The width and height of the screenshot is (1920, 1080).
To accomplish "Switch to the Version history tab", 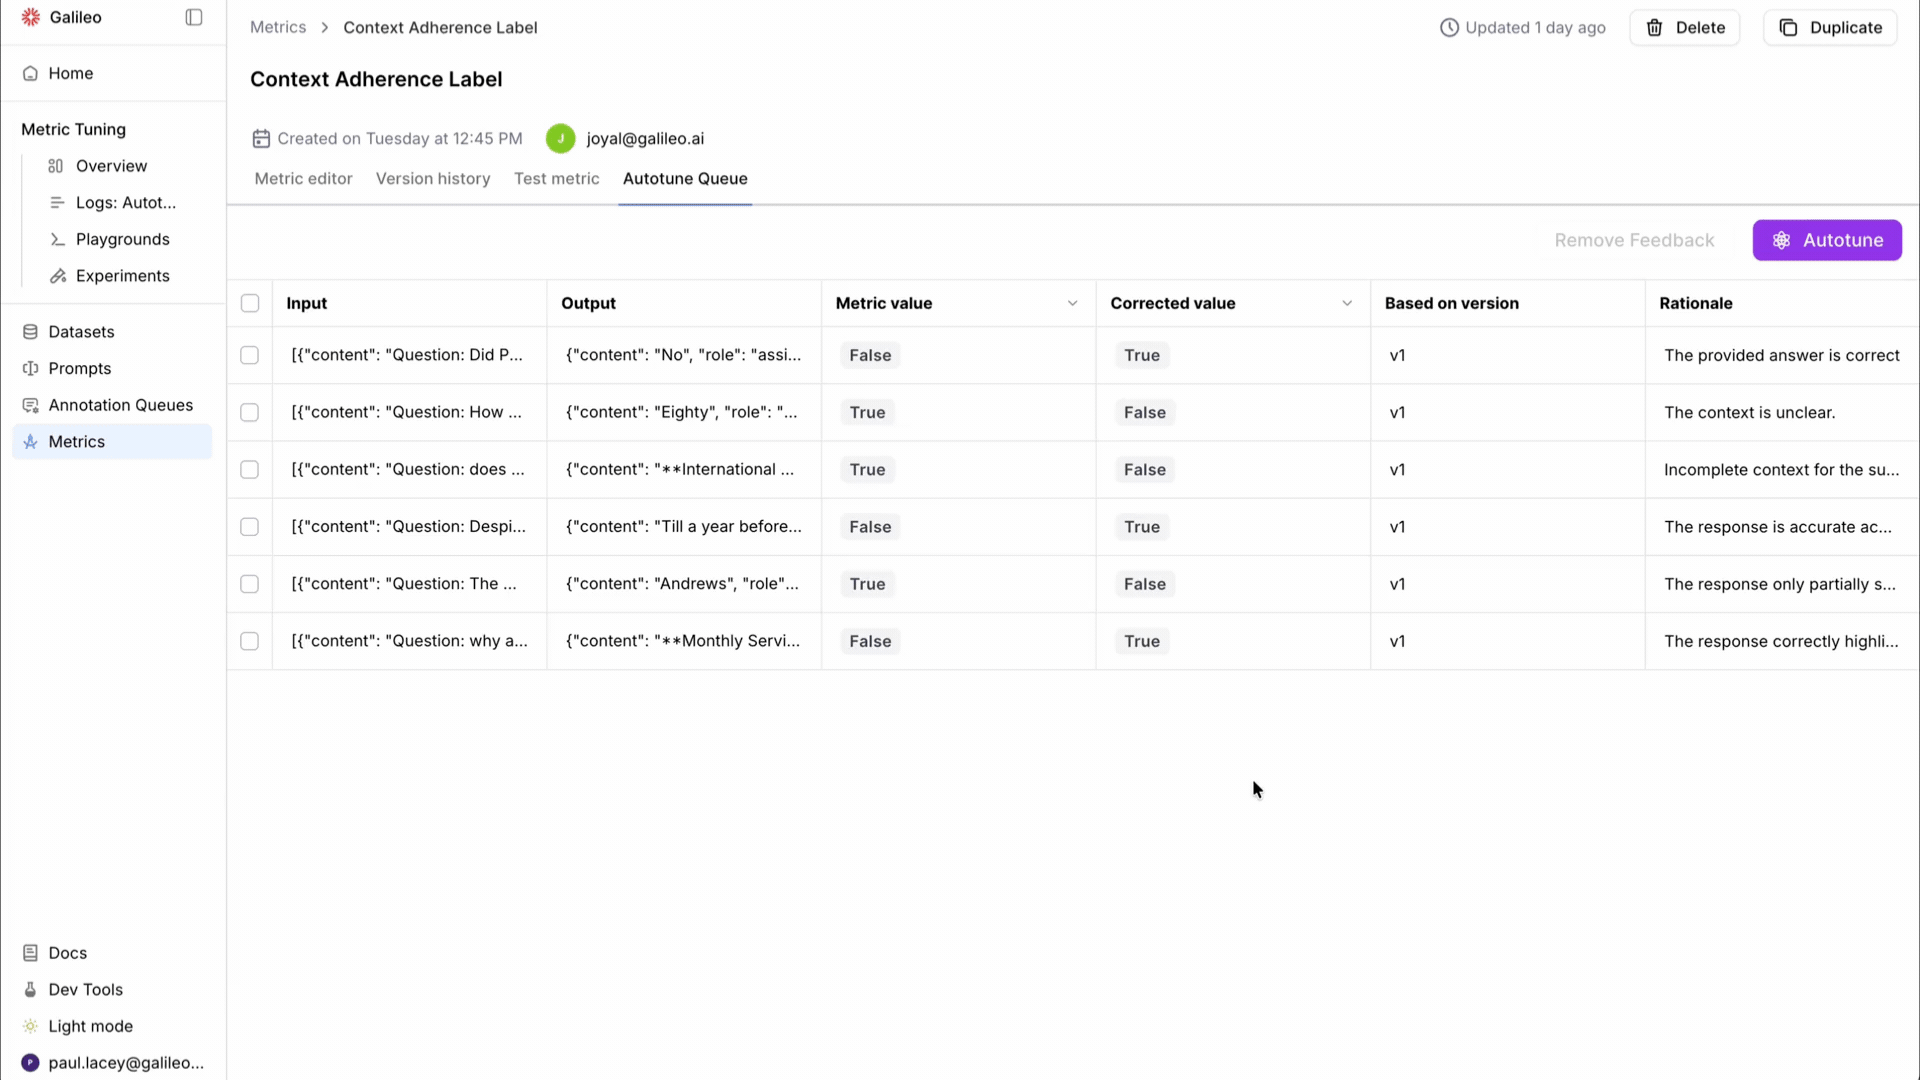I will (433, 178).
